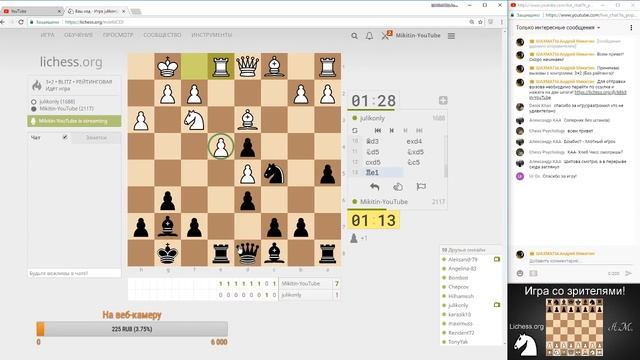Screen dimensions: 640x360
Task: Jump to the first move in move list
Action: 378,131
